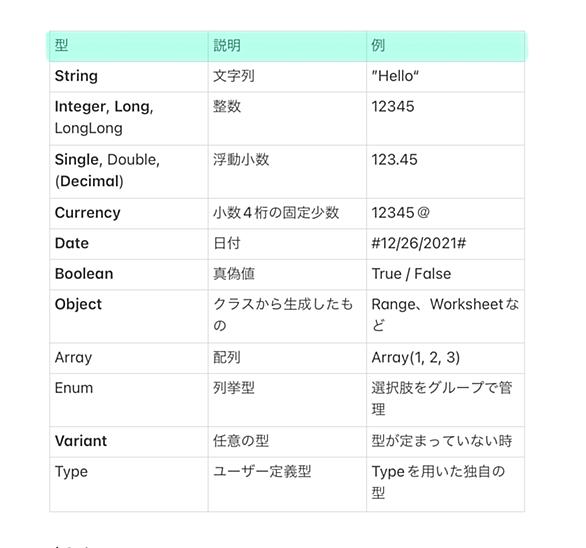Select the Object type cell
This screenshot has width=586, height=548.
point(129,317)
